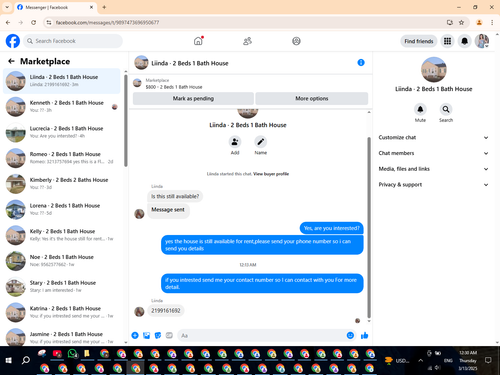Viewport: 500px width, 375px height.
Task: Open the account profile picture menu
Action: [x=482, y=41]
